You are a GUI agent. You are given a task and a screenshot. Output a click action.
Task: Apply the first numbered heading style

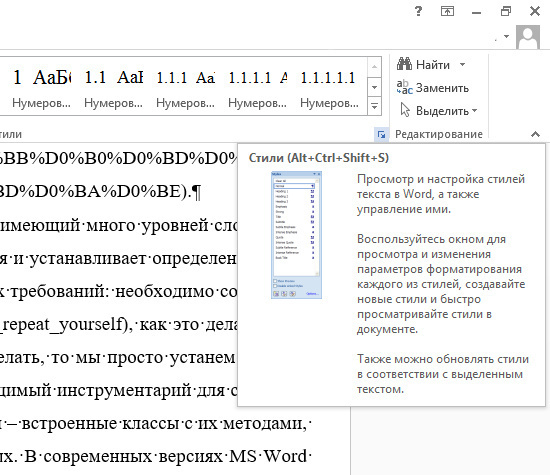41,86
